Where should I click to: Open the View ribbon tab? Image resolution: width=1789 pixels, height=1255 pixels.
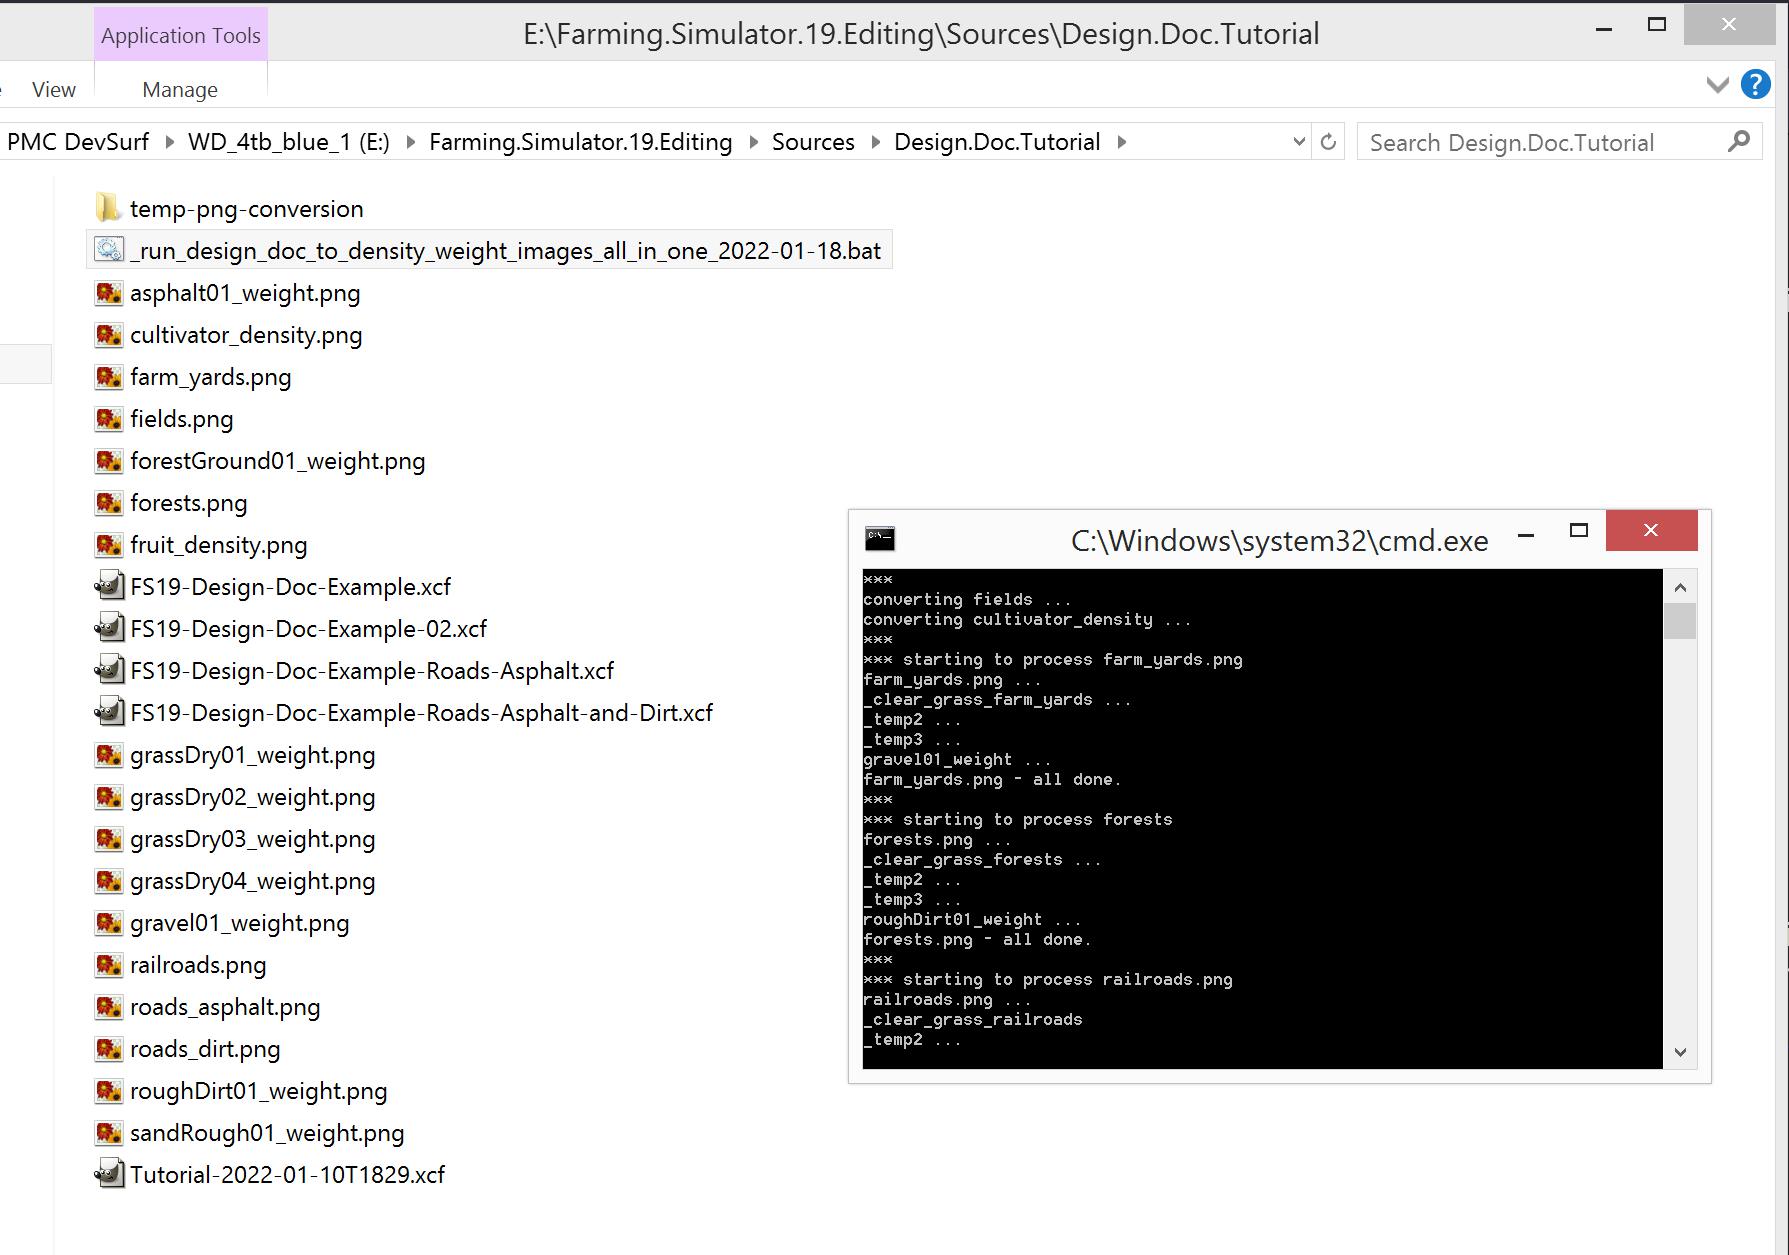[54, 90]
